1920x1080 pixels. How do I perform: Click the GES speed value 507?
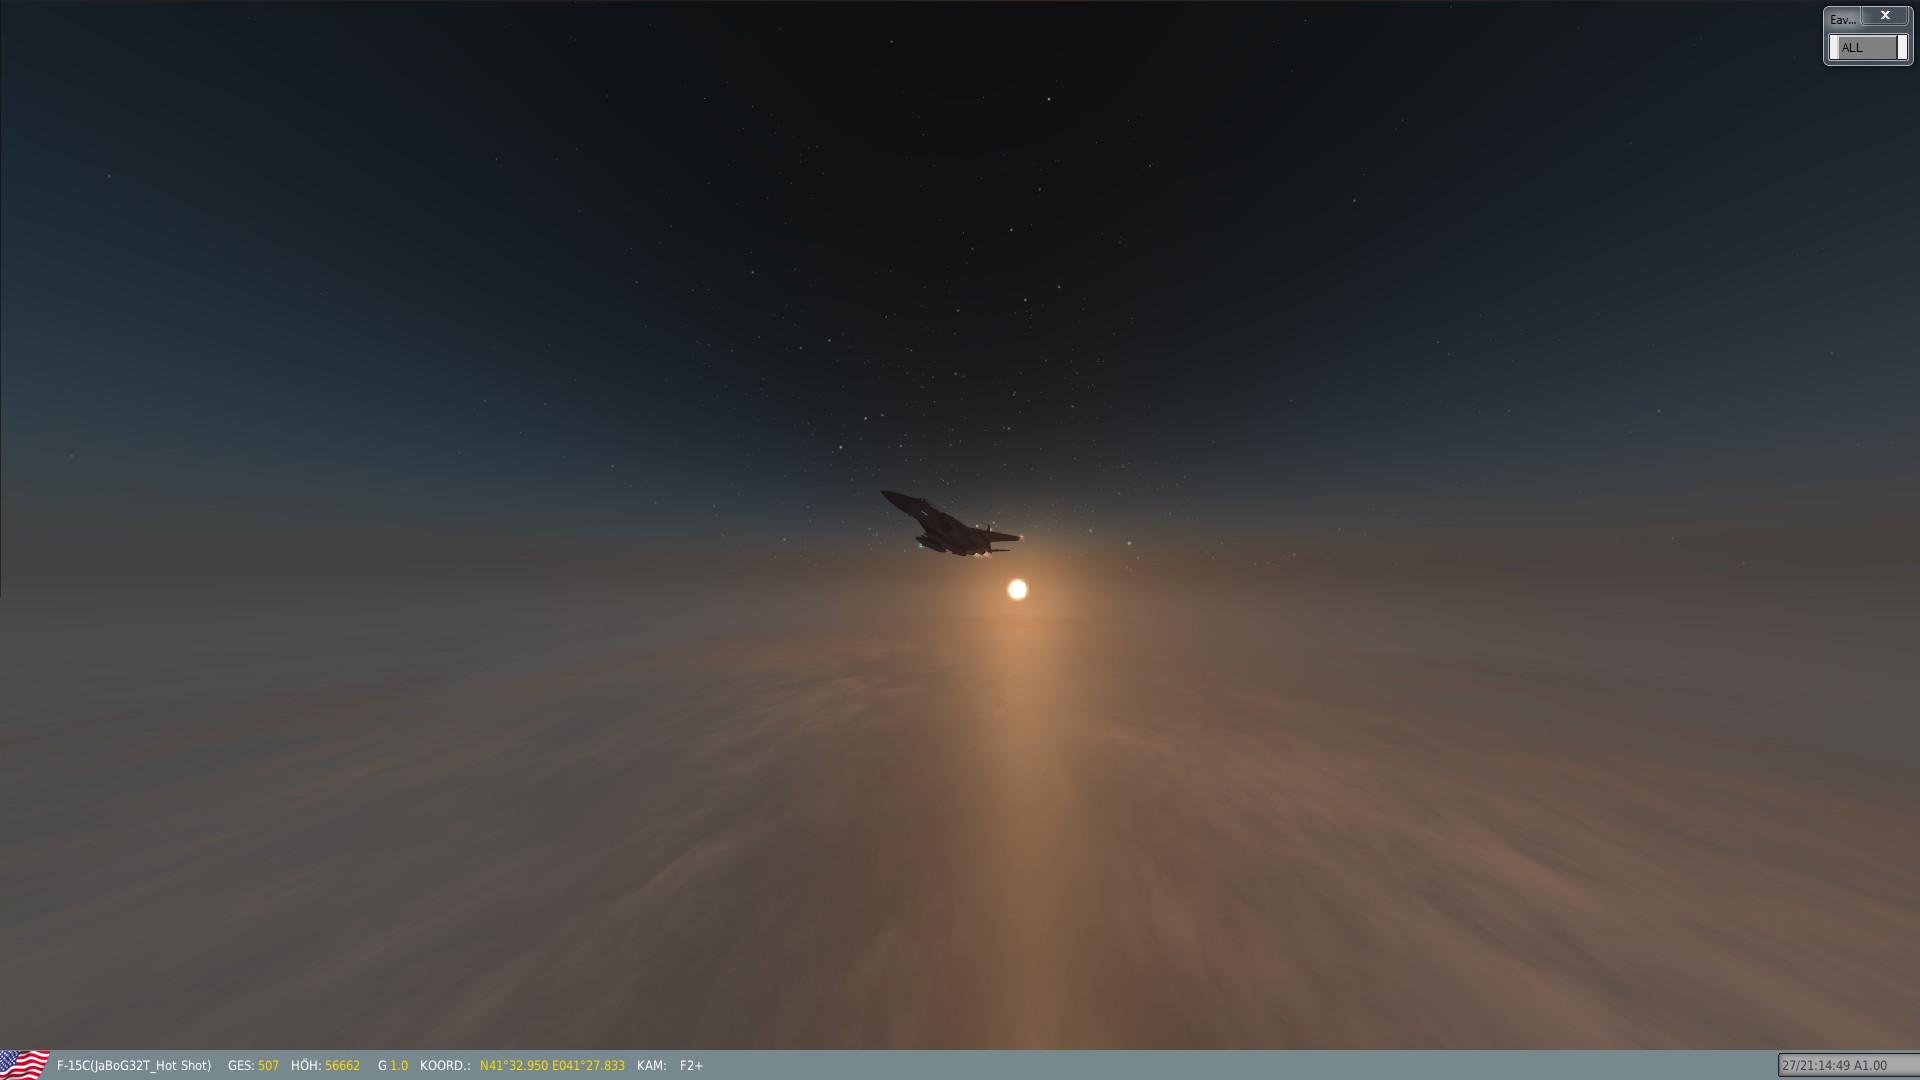point(268,1066)
